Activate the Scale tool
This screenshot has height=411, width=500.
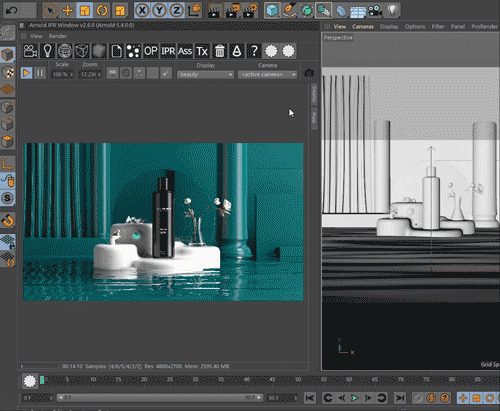click(x=85, y=11)
